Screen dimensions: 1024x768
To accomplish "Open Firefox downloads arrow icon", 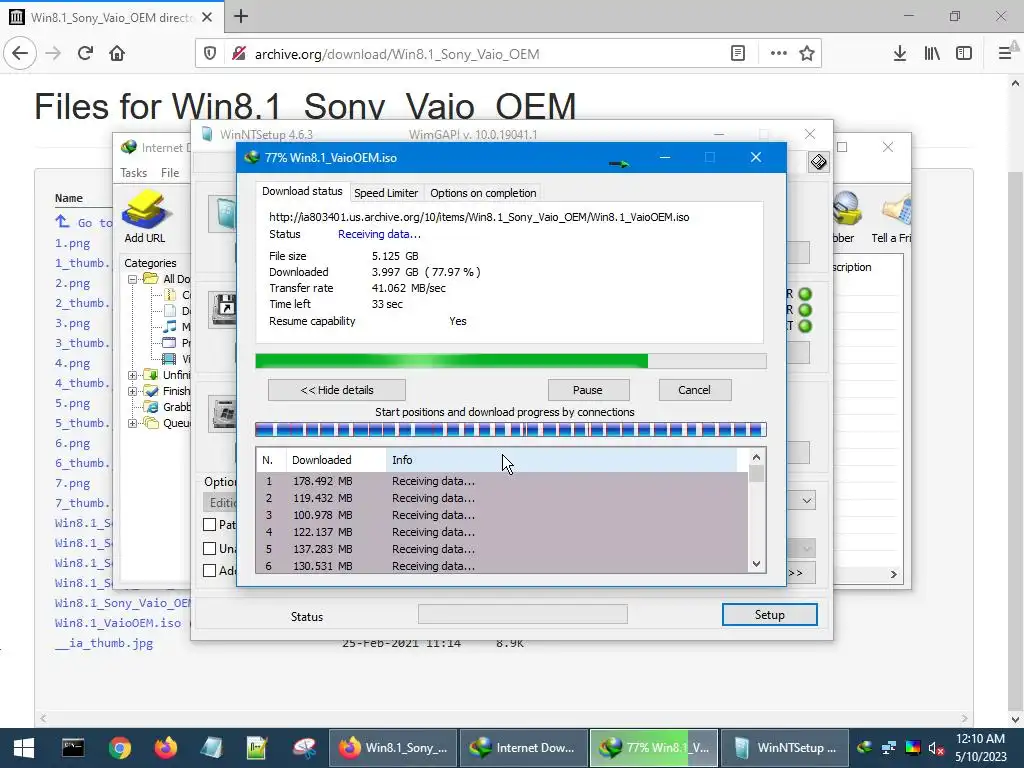I will click(899, 54).
